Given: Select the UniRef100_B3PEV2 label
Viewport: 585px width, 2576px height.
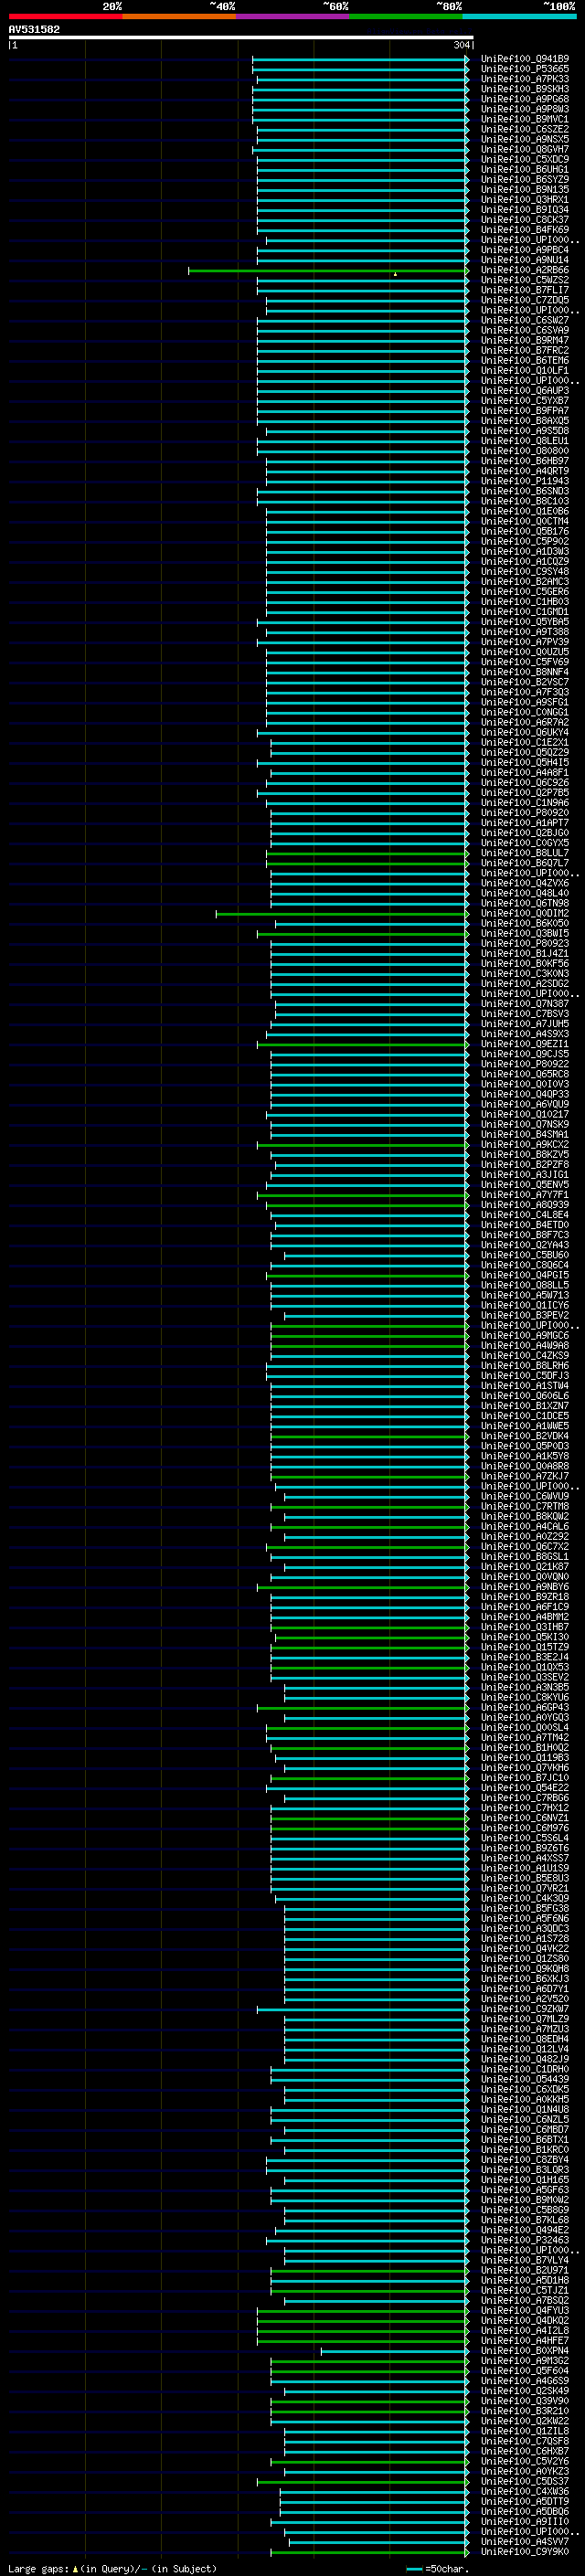Looking at the screenshot, I should [x=524, y=1315].
